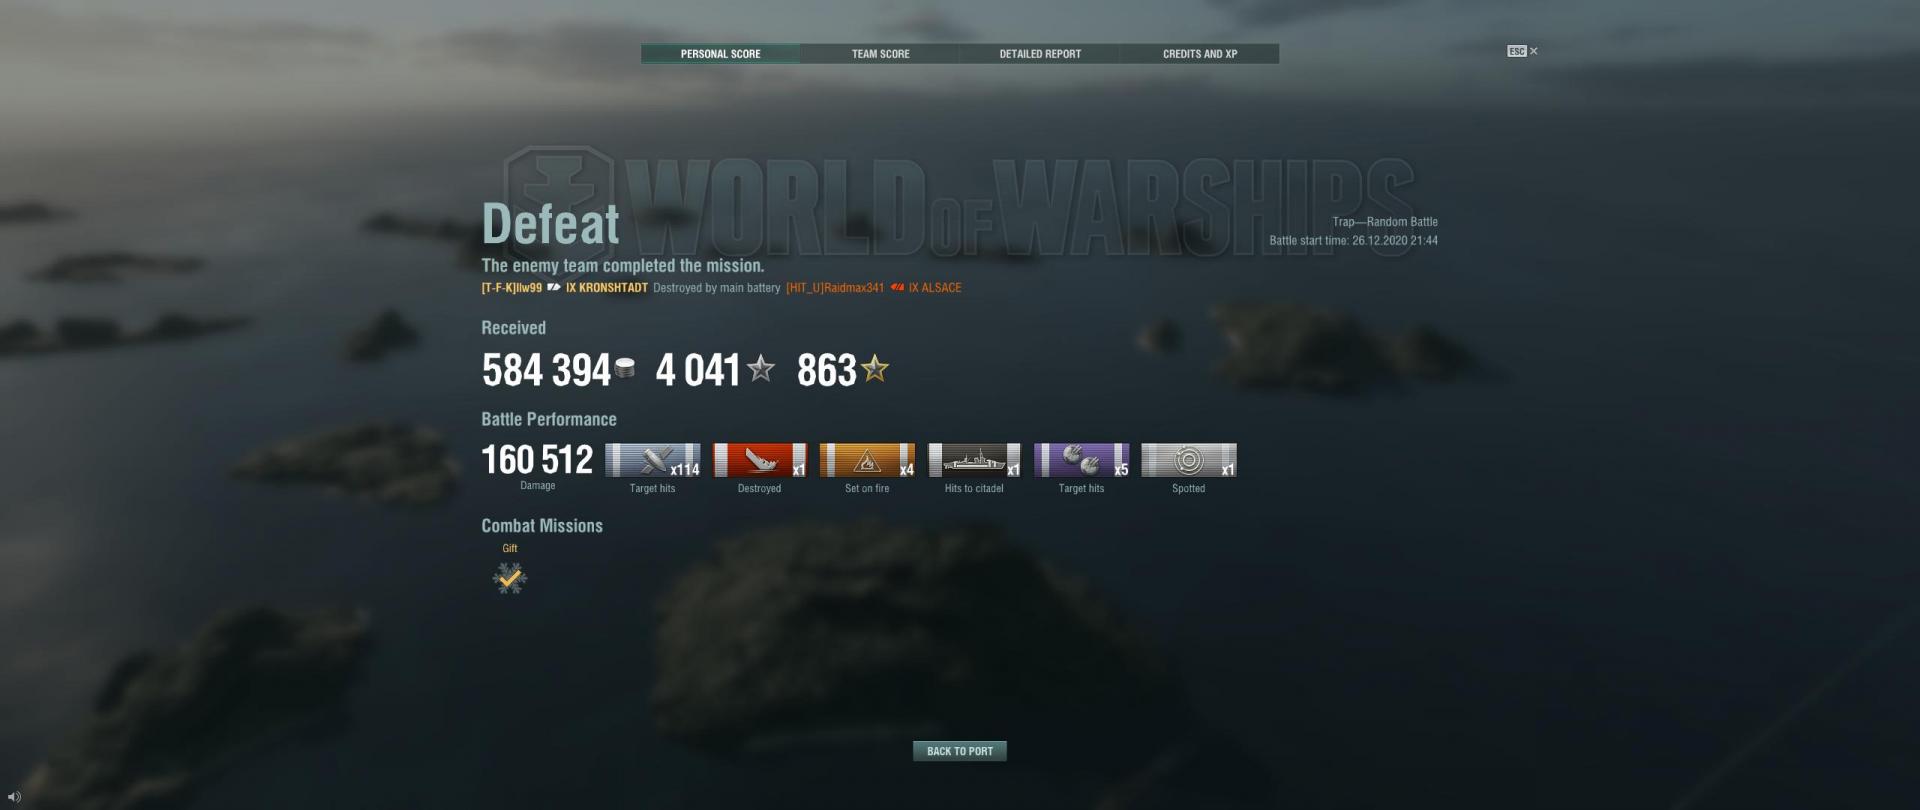Click the purple secondary Target hits x5 ribbon
The image size is (1920, 810).
(x=1081, y=460)
